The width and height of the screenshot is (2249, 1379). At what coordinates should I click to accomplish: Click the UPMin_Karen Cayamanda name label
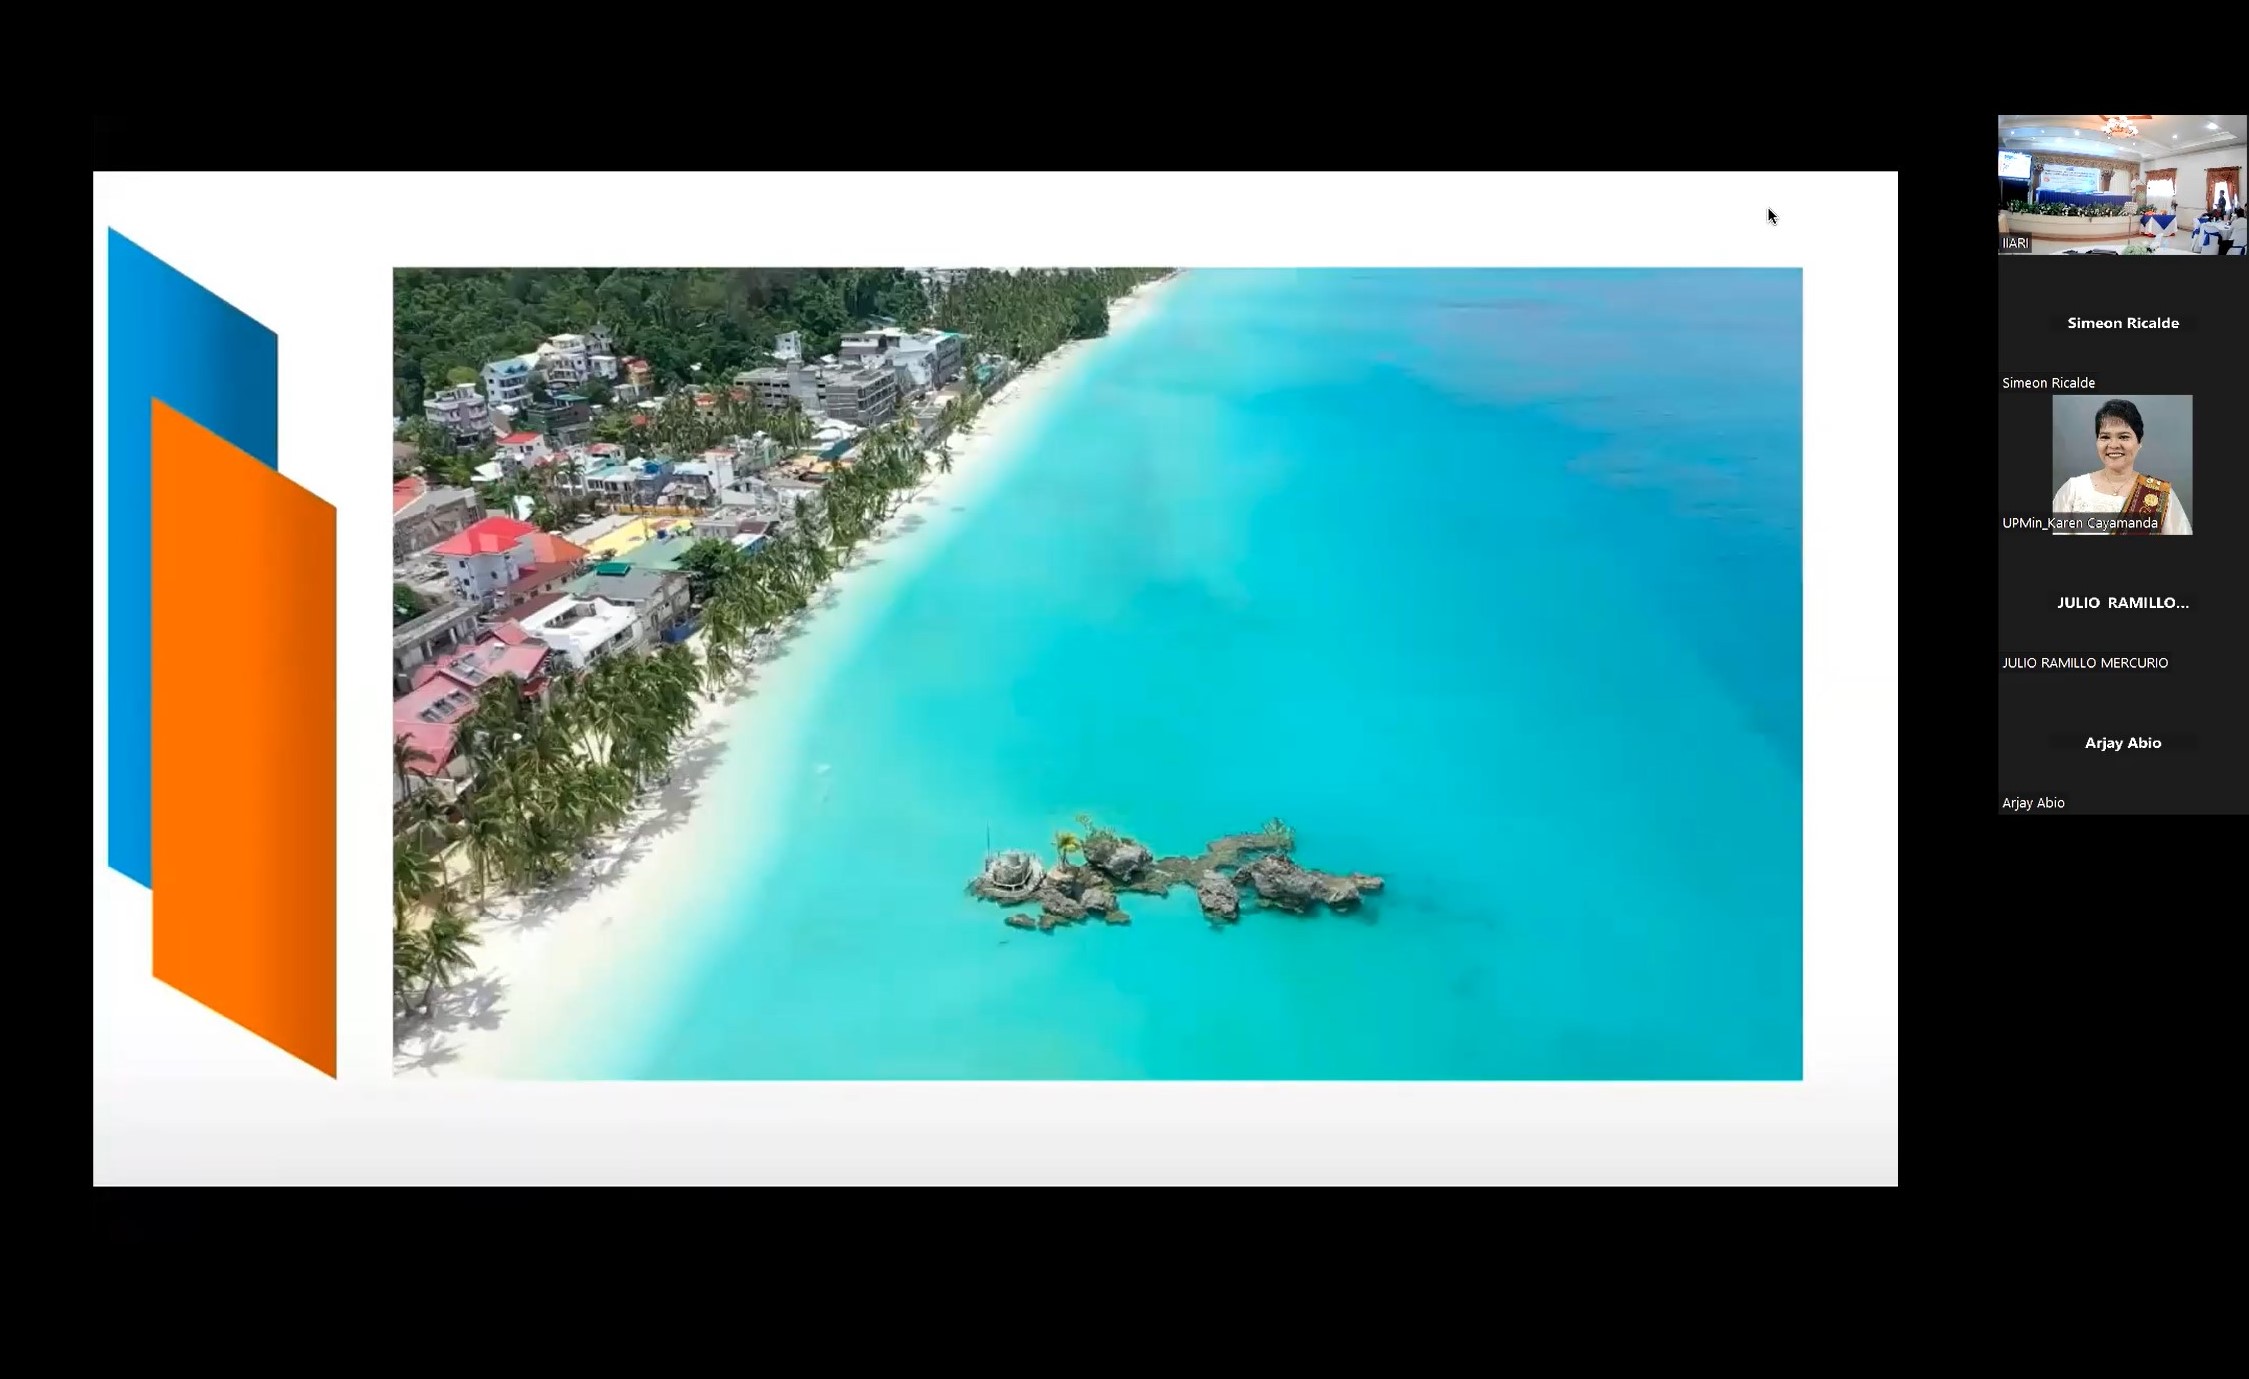pos(2079,523)
